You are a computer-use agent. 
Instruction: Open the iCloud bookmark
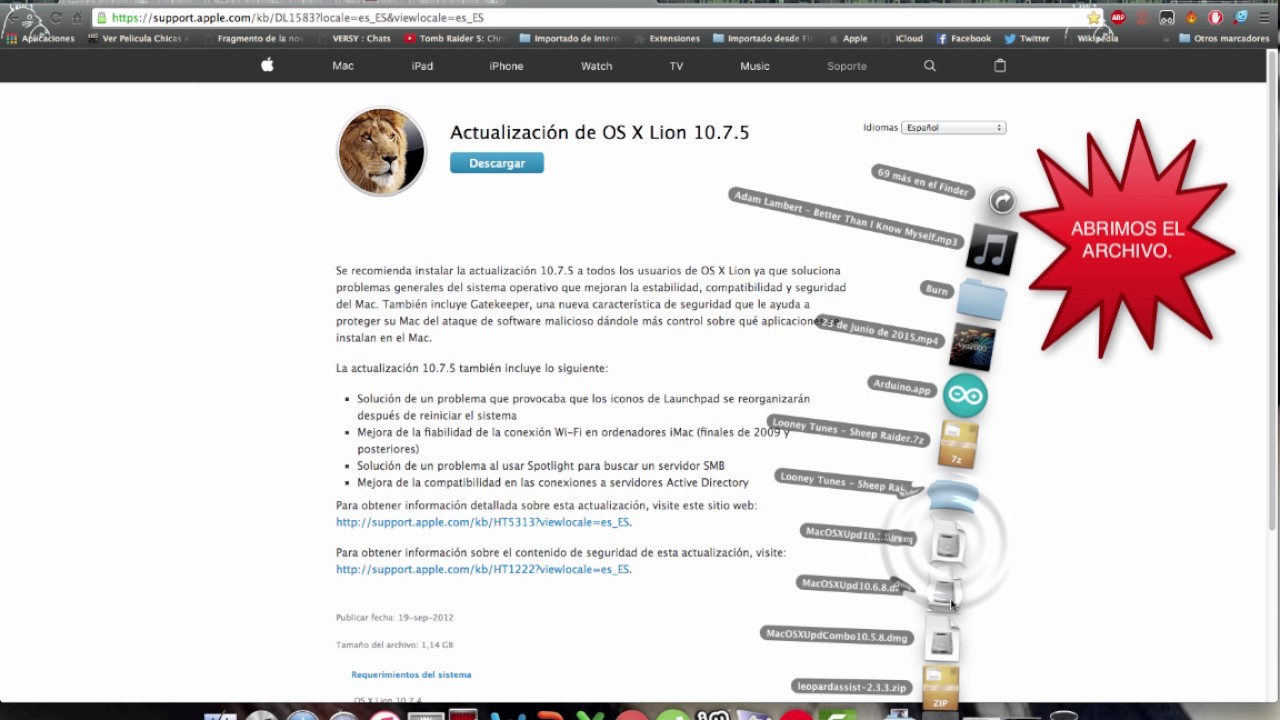(902, 38)
